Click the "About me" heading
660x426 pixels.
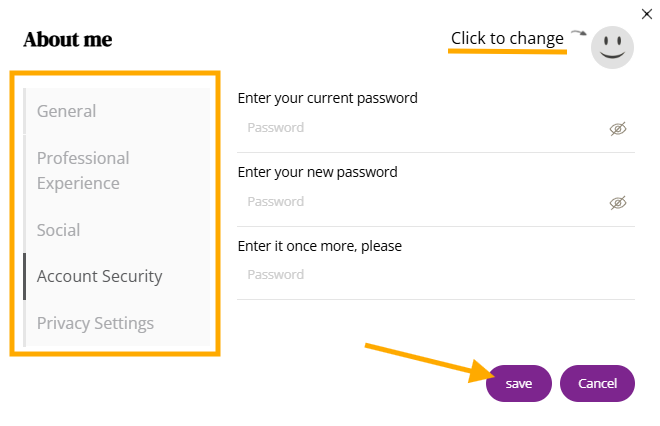coord(68,40)
